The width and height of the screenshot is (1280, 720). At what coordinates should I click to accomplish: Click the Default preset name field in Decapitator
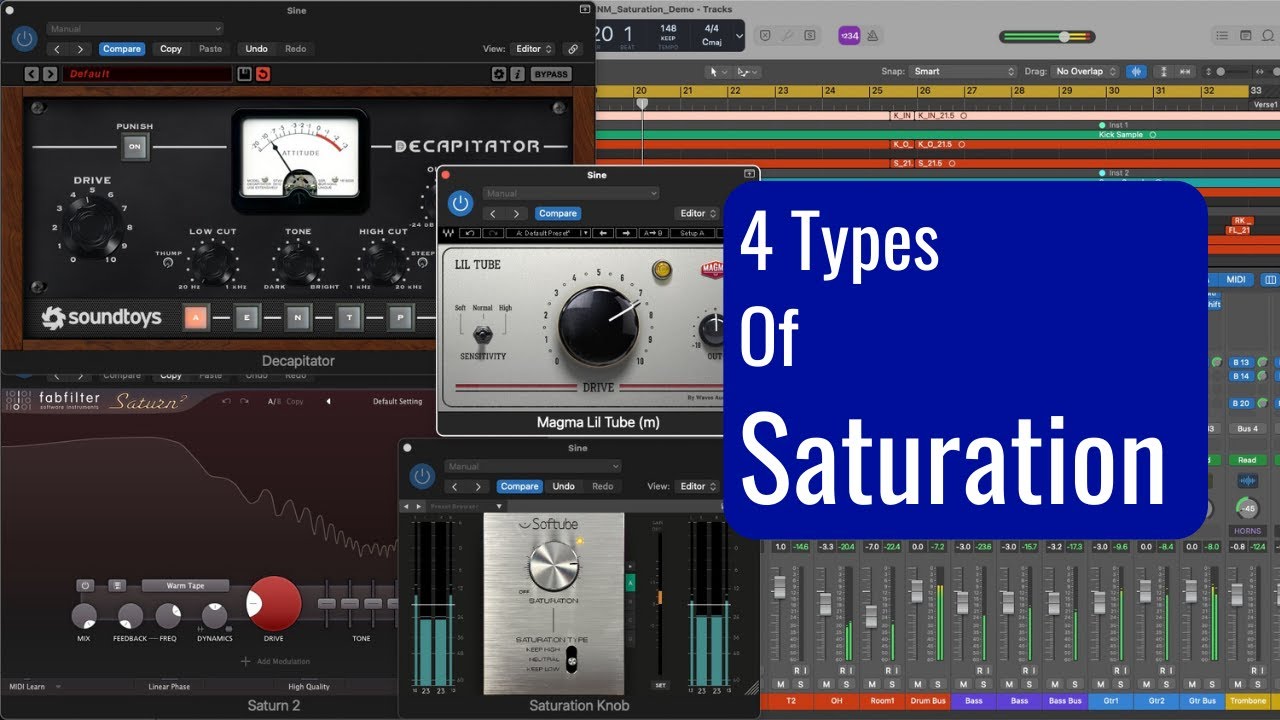point(147,74)
